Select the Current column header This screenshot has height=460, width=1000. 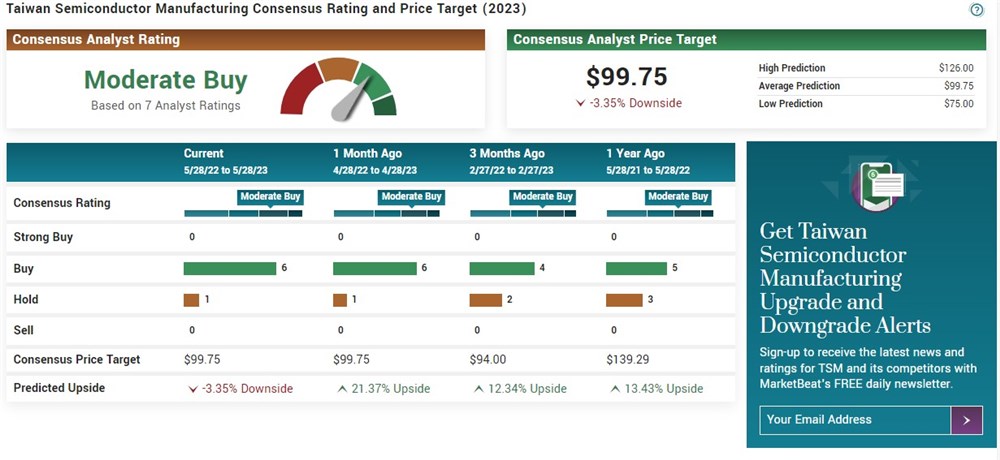coord(204,153)
